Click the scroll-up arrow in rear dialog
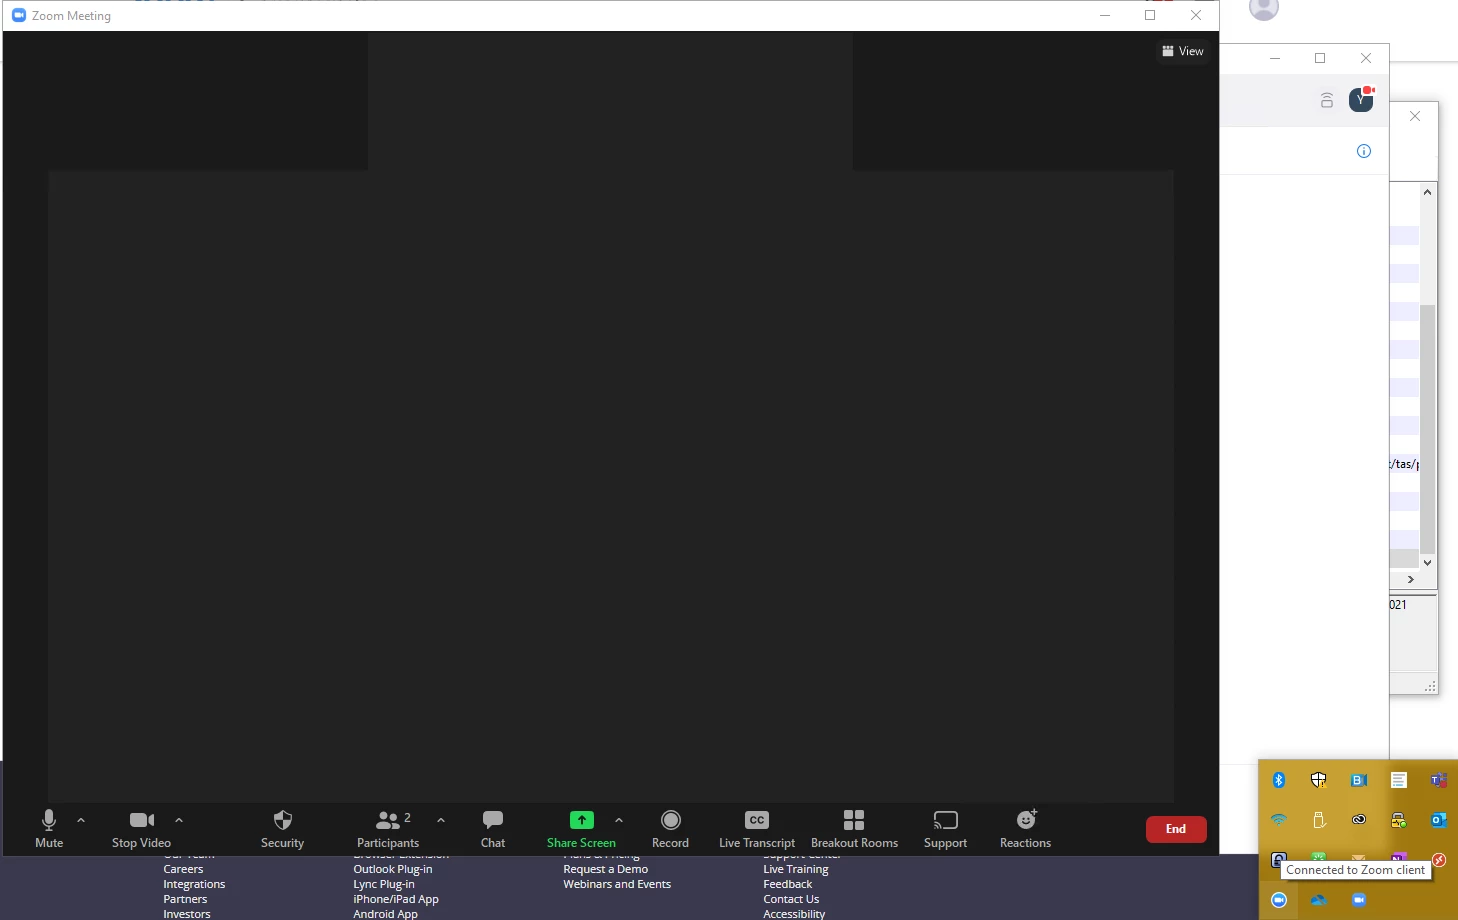Screen dimensions: 1458x920 (1428, 192)
